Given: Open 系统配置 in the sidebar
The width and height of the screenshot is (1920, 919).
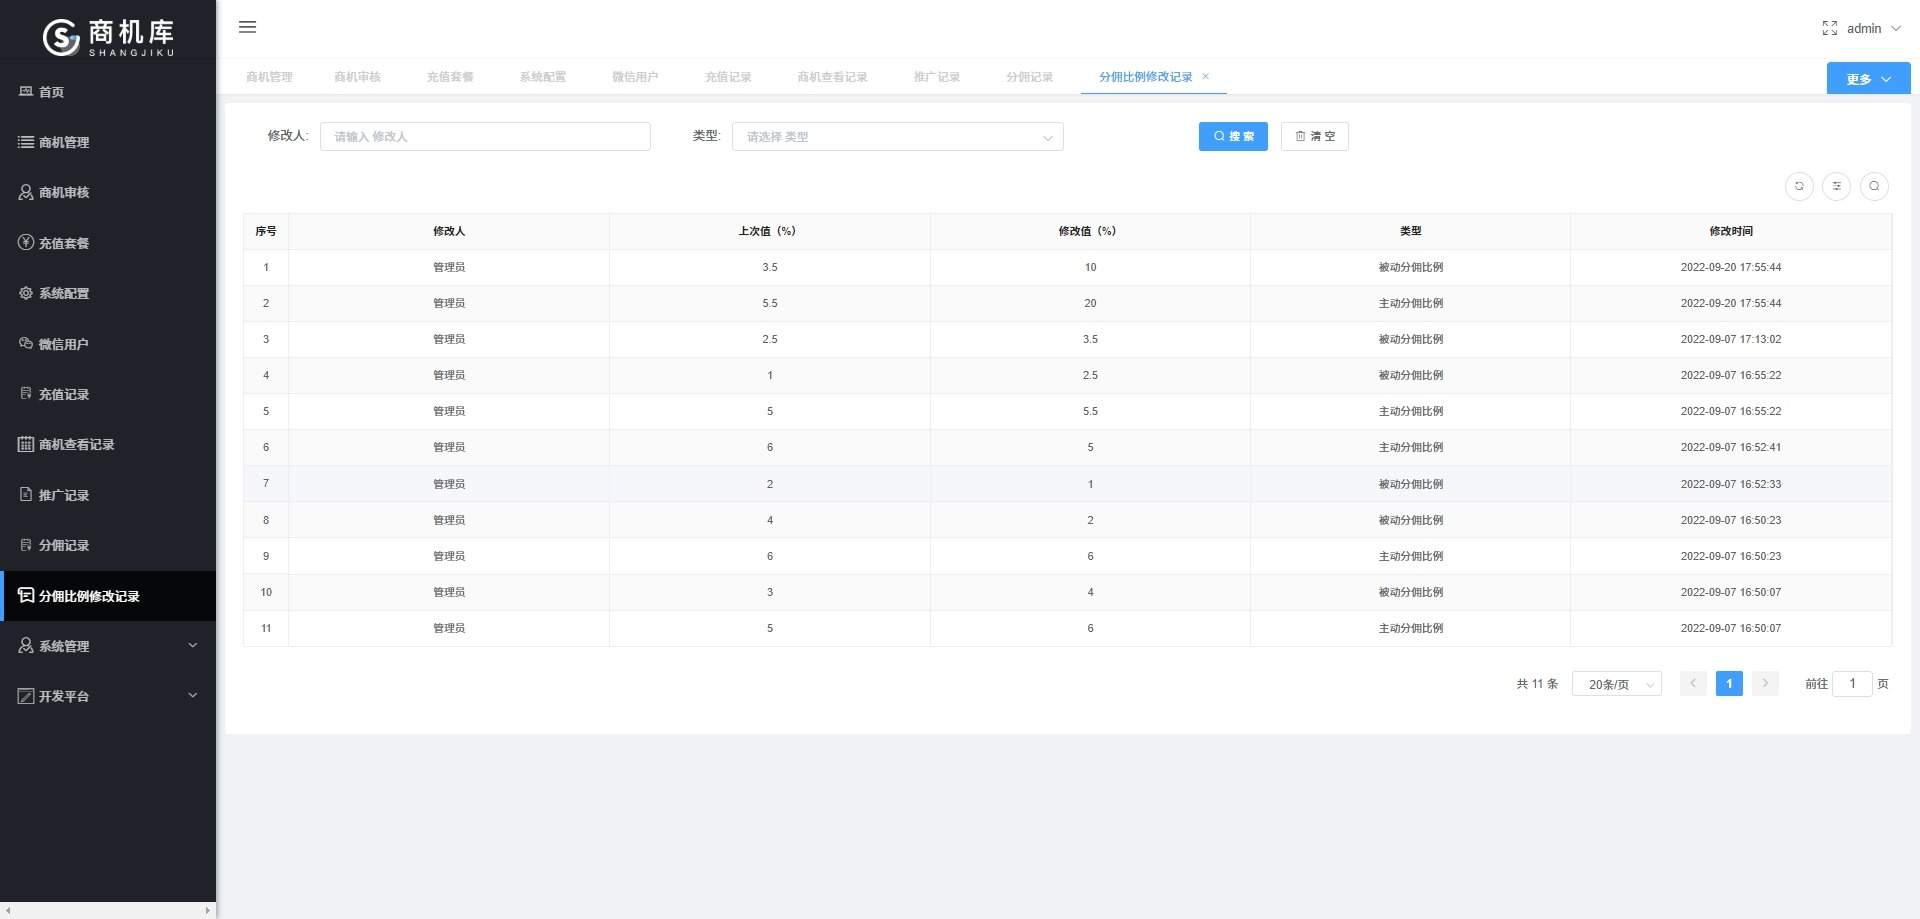Looking at the screenshot, I should point(108,293).
